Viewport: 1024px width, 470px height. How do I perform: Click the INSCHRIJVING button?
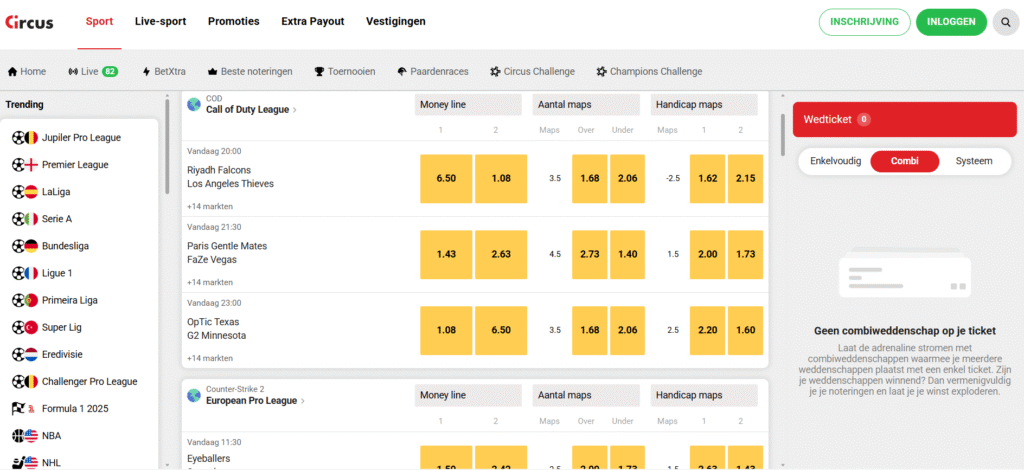pos(864,21)
